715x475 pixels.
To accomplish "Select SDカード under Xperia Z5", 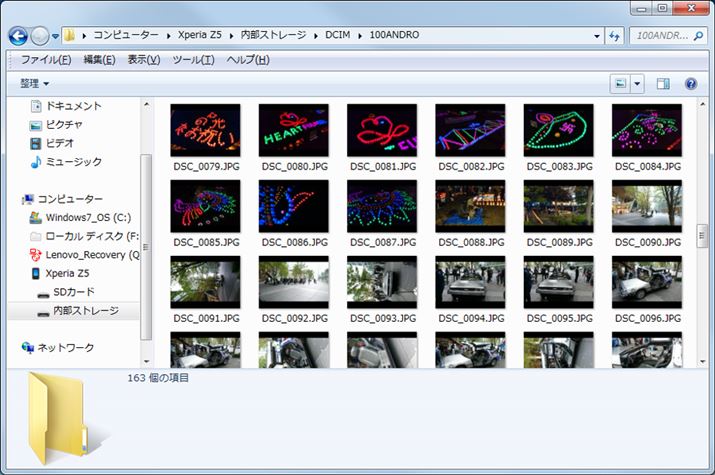I will (x=73, y=292).
